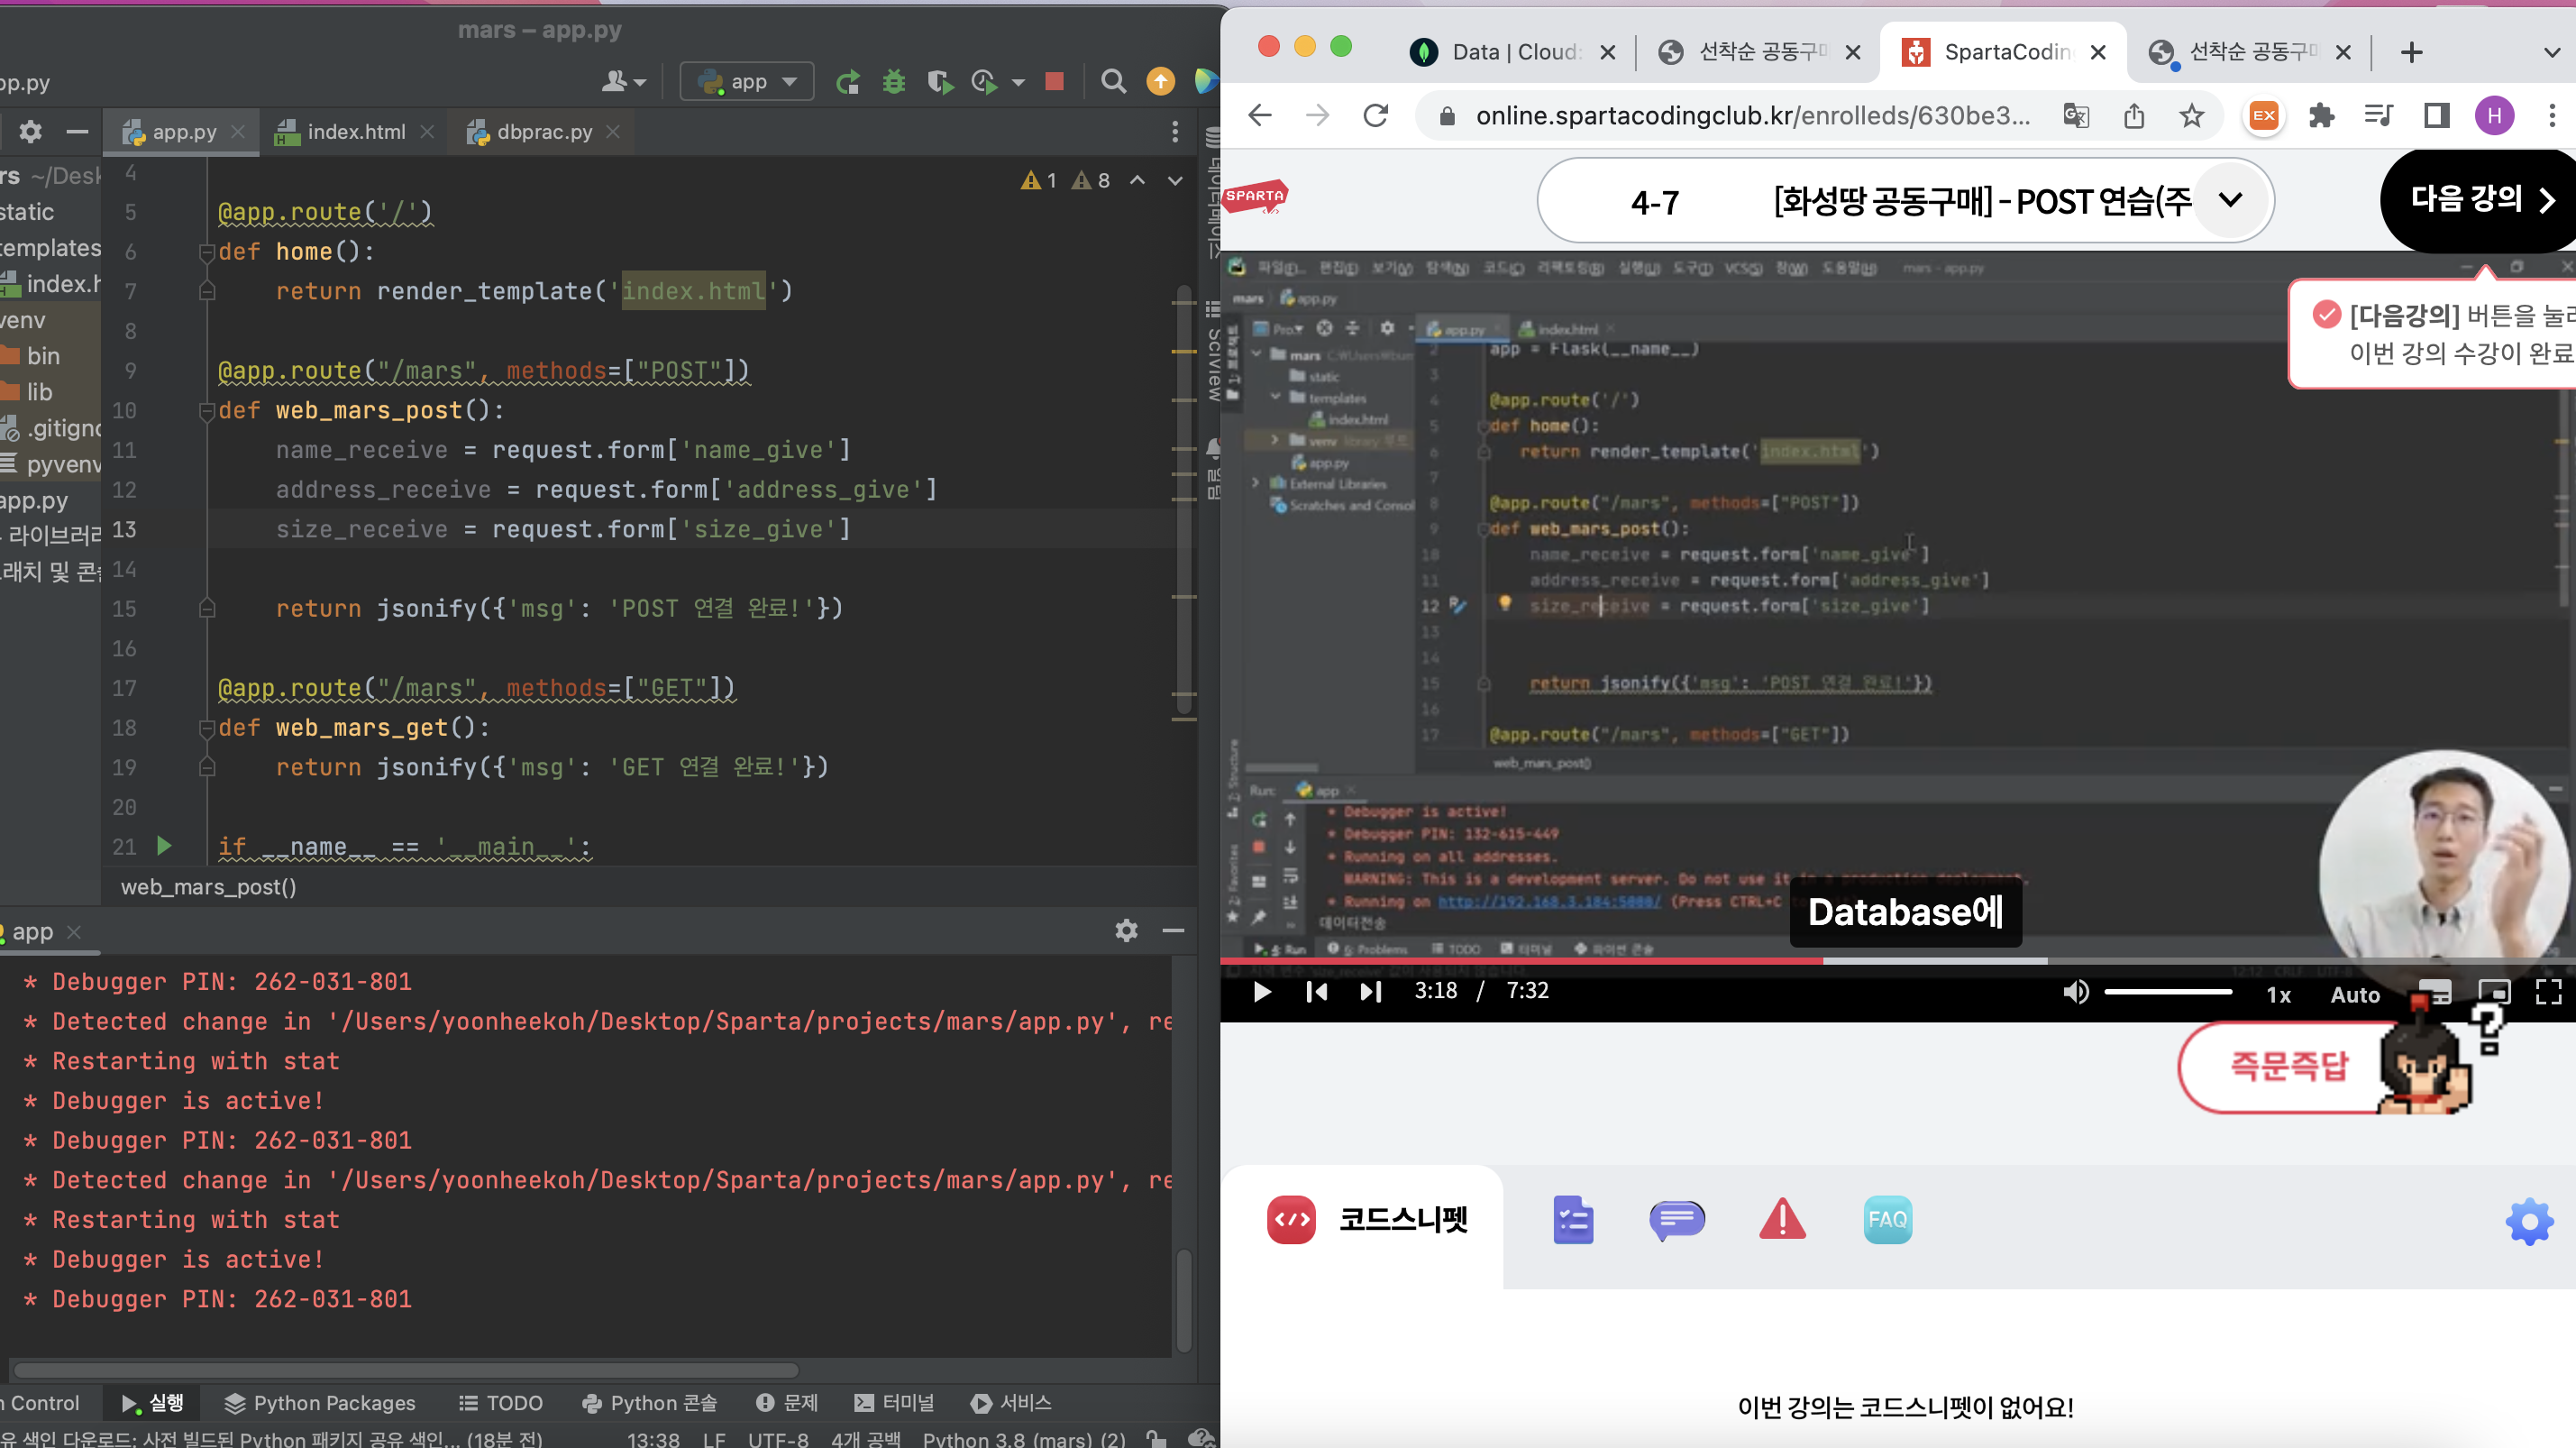Open a new Chrome tab
This screenshot has height=1448, width=2576.
click(x=2411, y=52)
